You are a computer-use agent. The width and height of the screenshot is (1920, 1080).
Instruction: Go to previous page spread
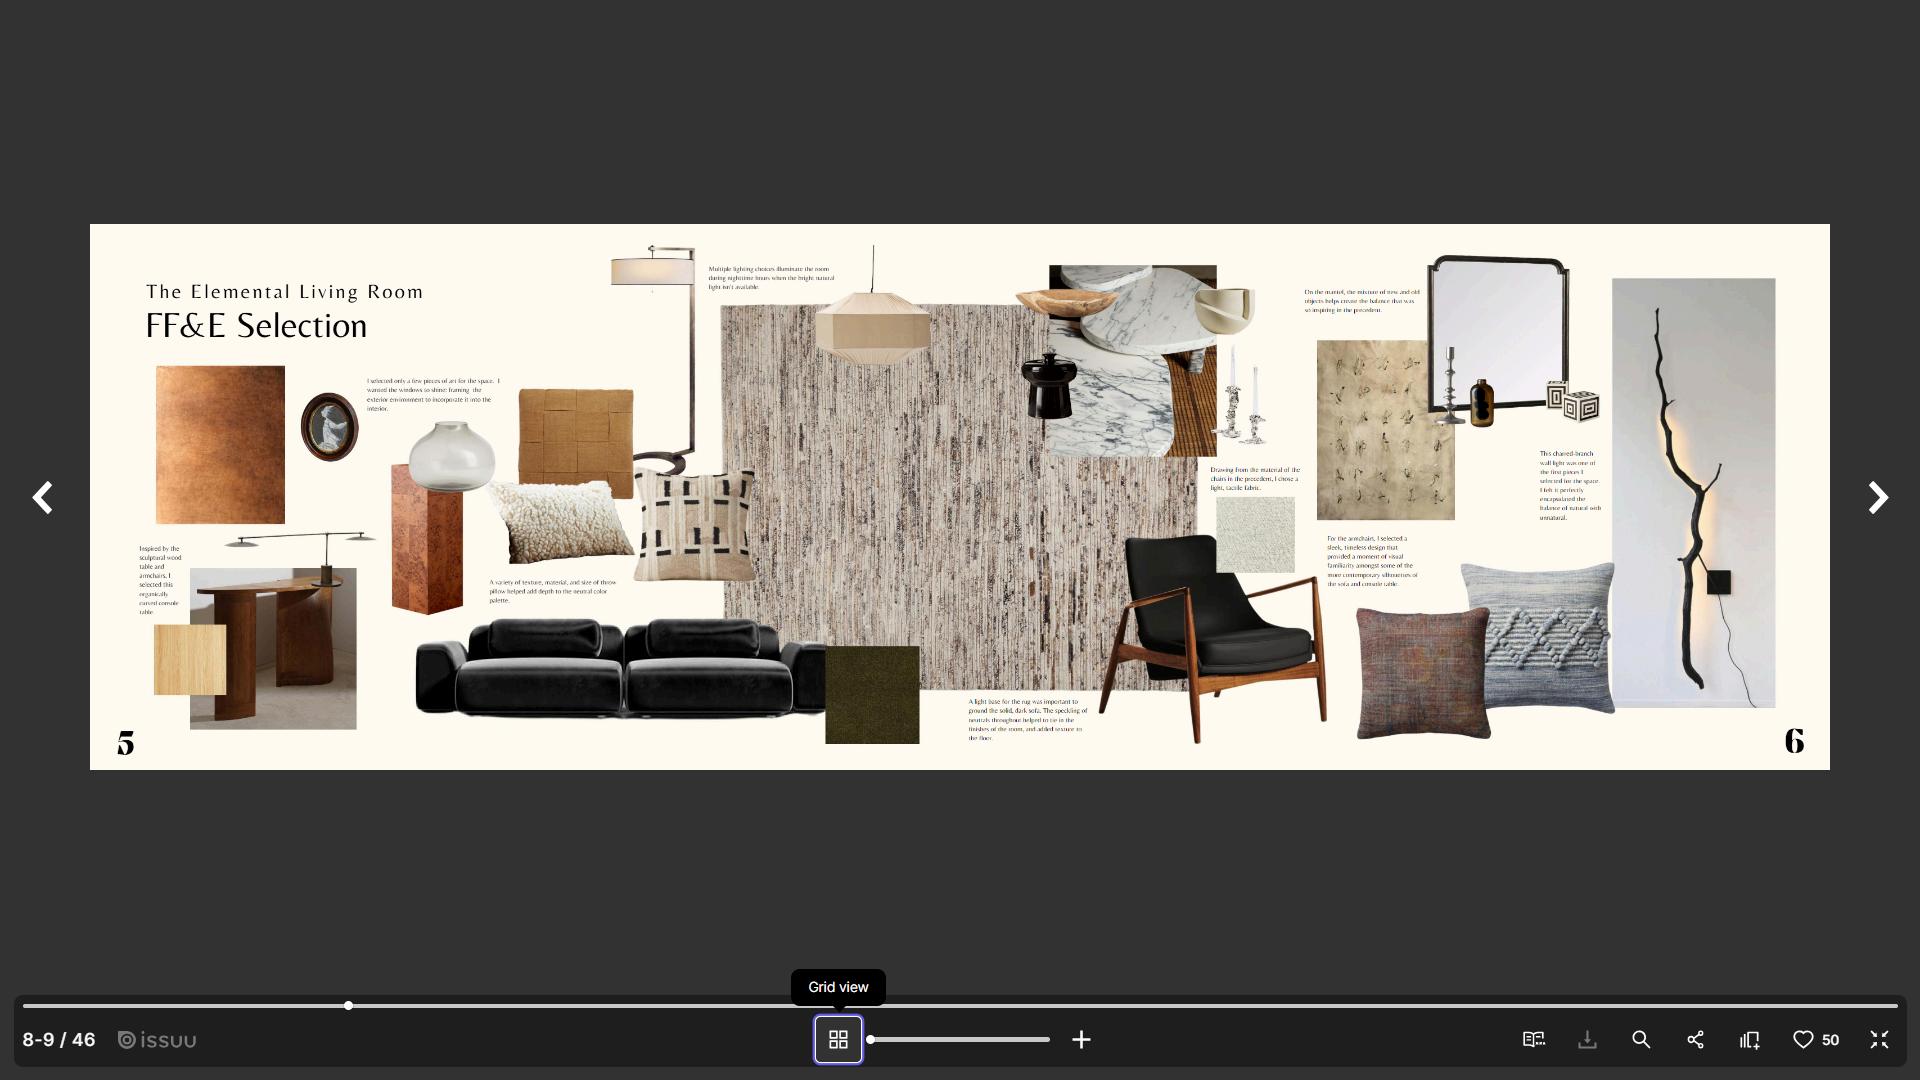pyautogui.click(x=42, y=497)
